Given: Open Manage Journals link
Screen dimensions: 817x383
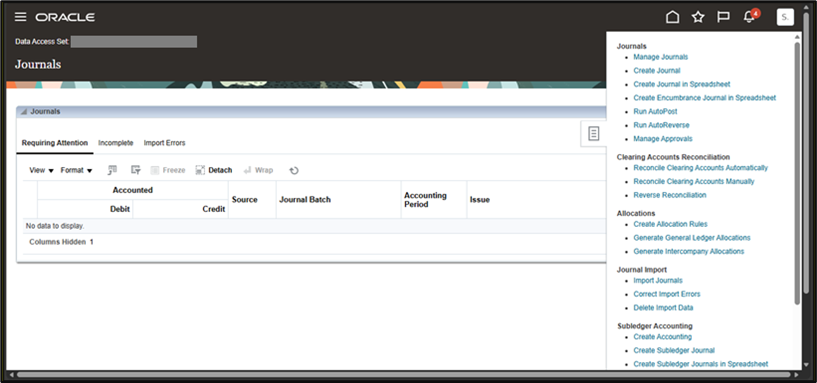Looking at the screenshot, I should coord(660,57).
